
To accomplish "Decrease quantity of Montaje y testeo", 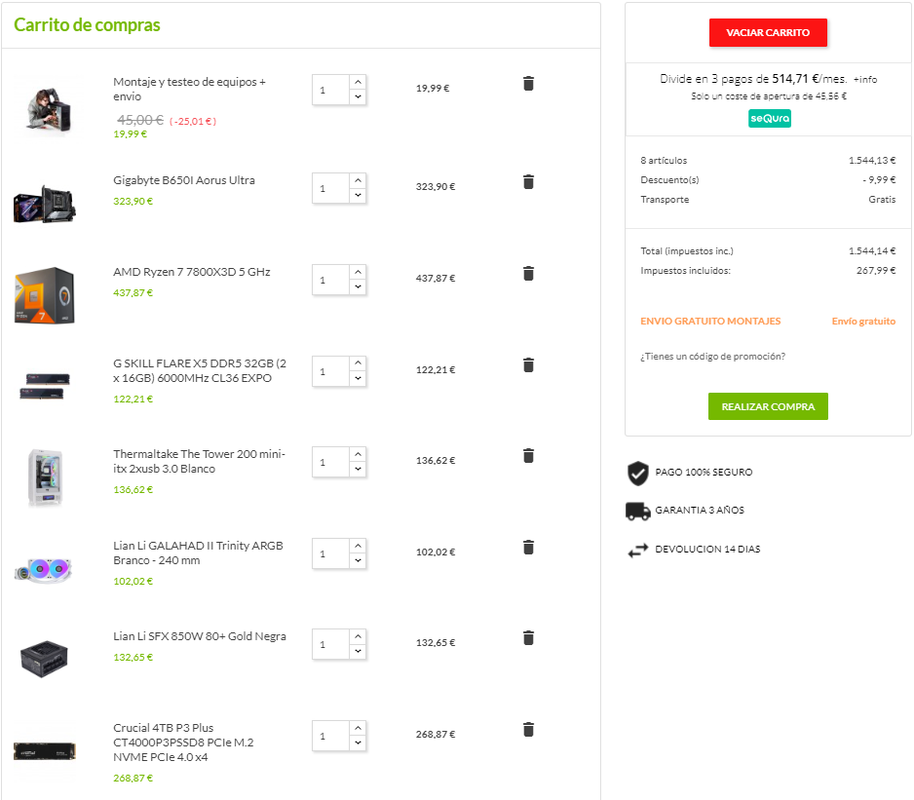I will click(x=358, y=97).
